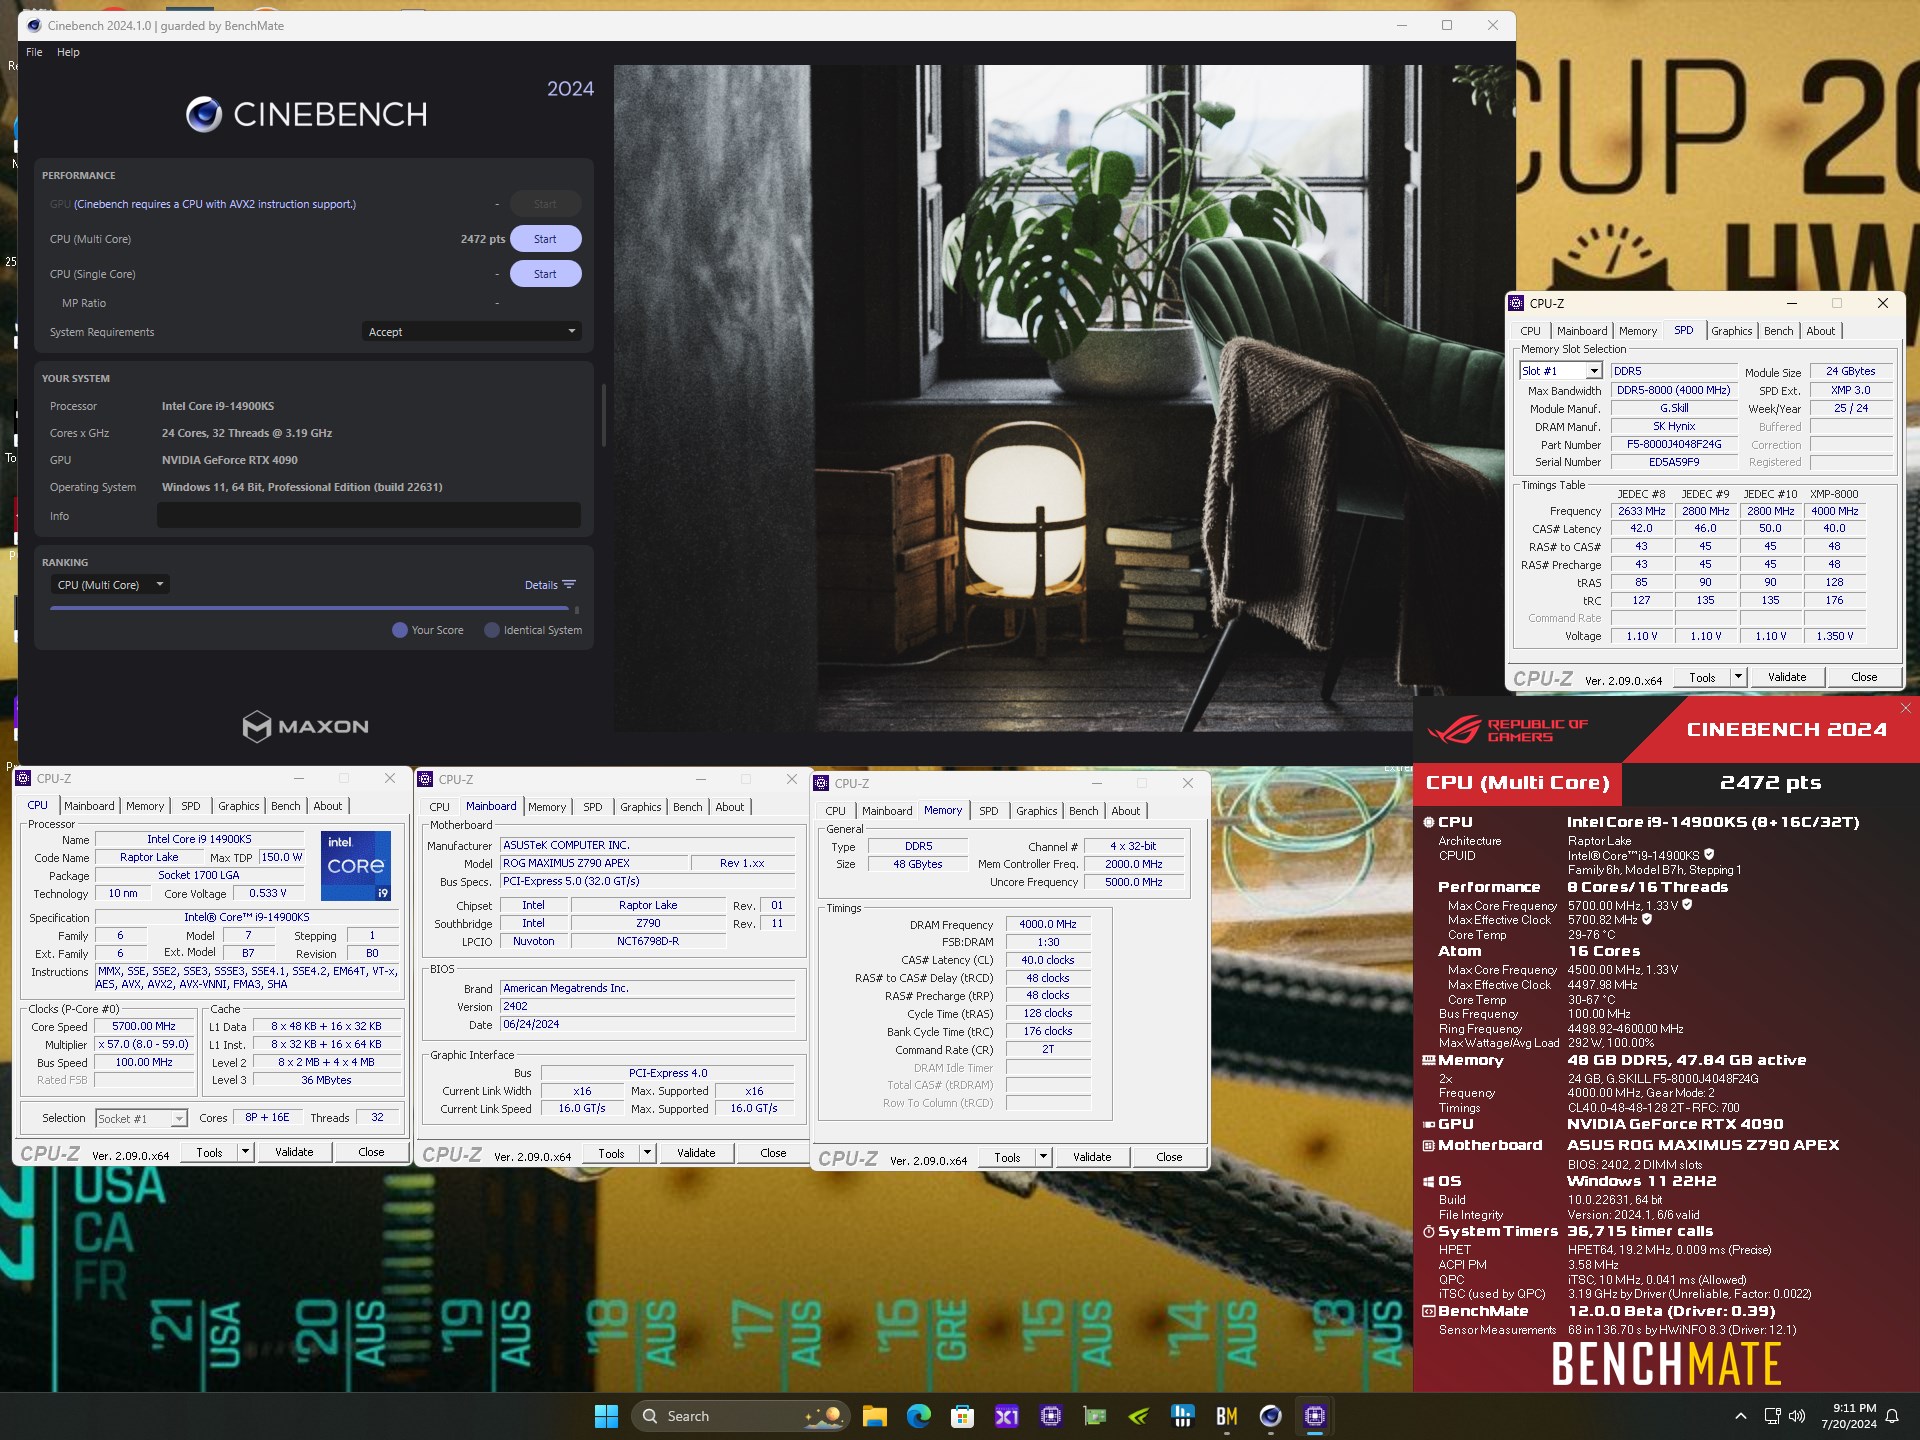Click CPU-Z Mainboard window title icon
This screenshot has width=1920, height=1440.
coord(425,779)
